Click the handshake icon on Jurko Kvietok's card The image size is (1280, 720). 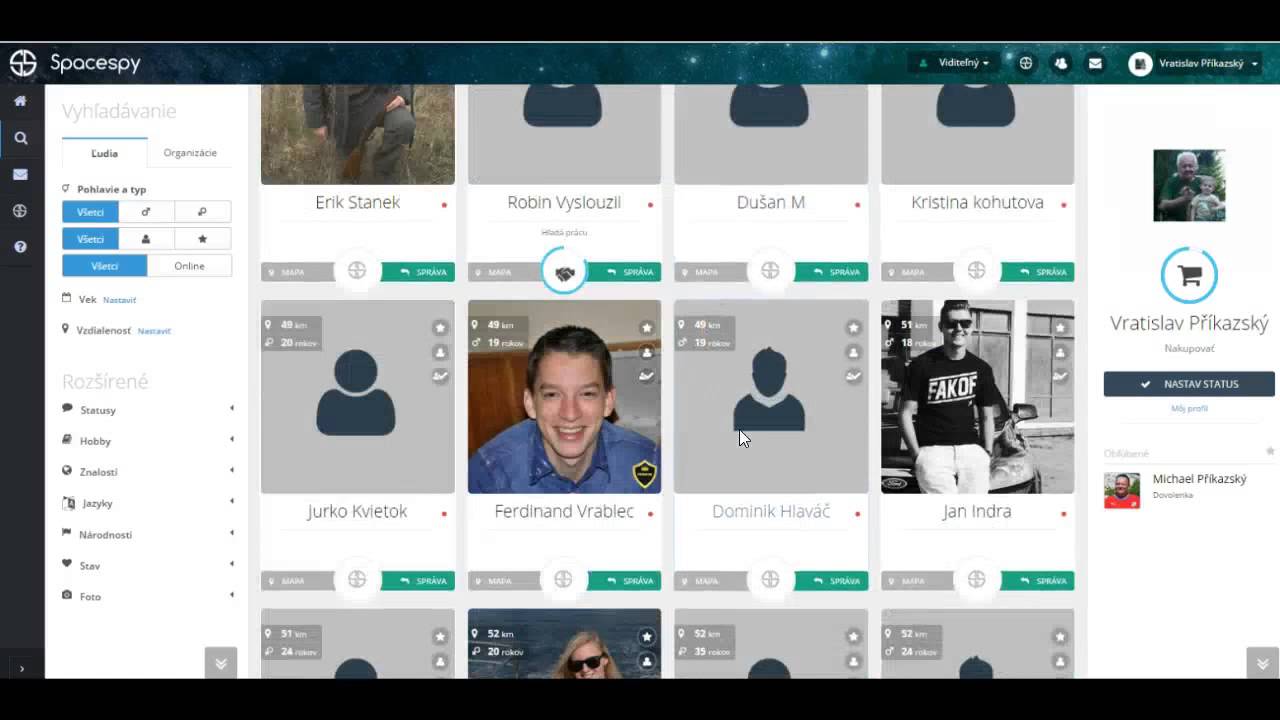click(x=440, y=376)
